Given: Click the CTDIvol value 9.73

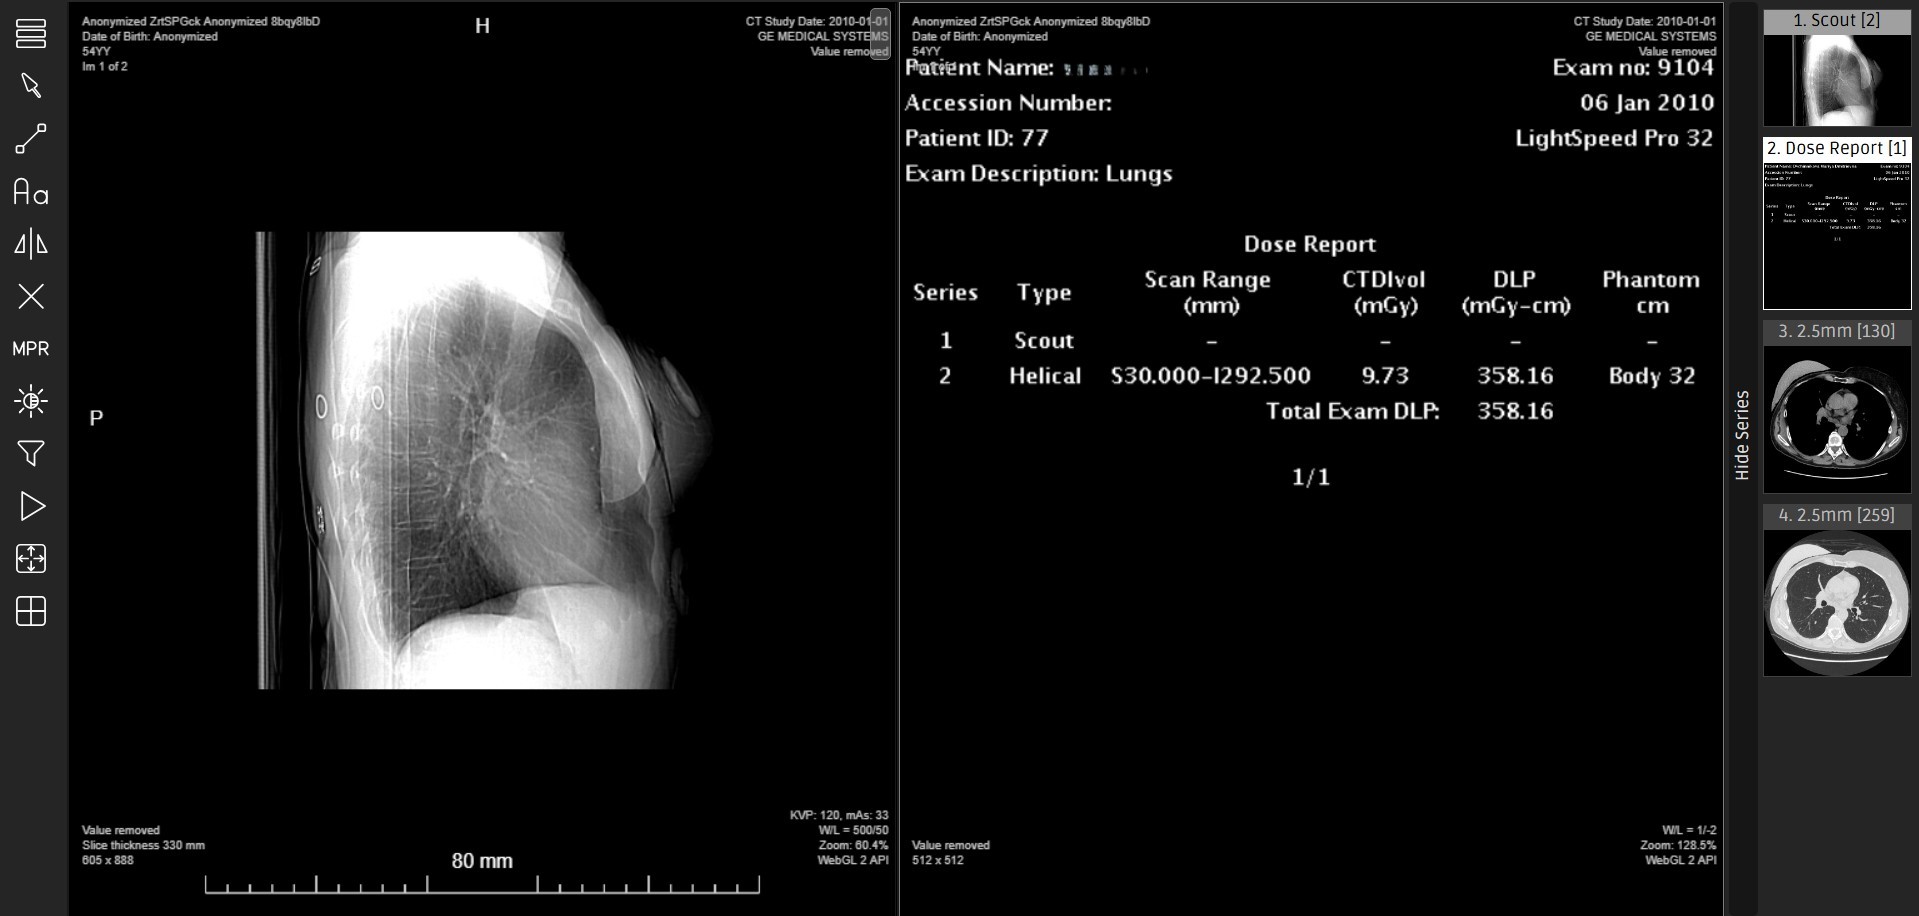Looking at the screenshot, I should (x=1385, y=376).
